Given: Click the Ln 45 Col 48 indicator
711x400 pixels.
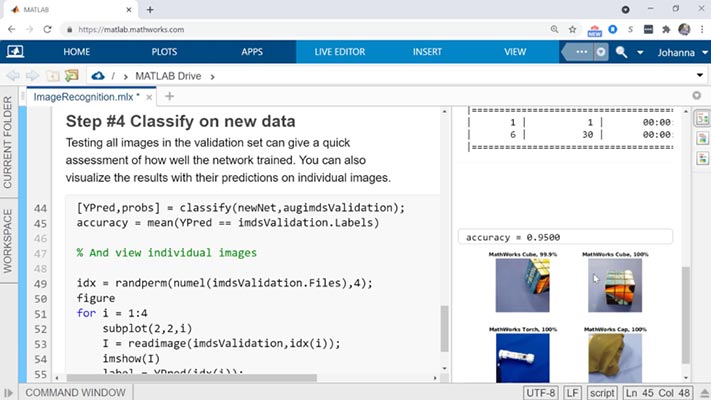Looking at the screenshot, I should pyautogui.click(x=657, y=393).
